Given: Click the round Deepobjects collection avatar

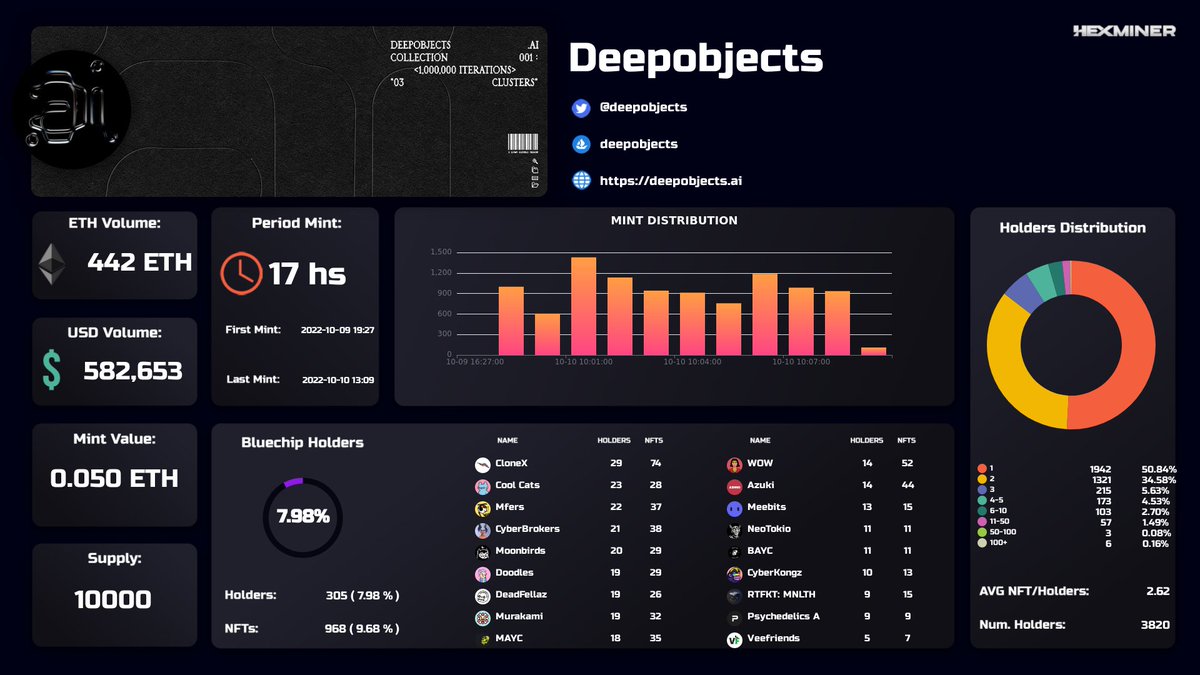Looking at the screenshot, I should [72, 110].
